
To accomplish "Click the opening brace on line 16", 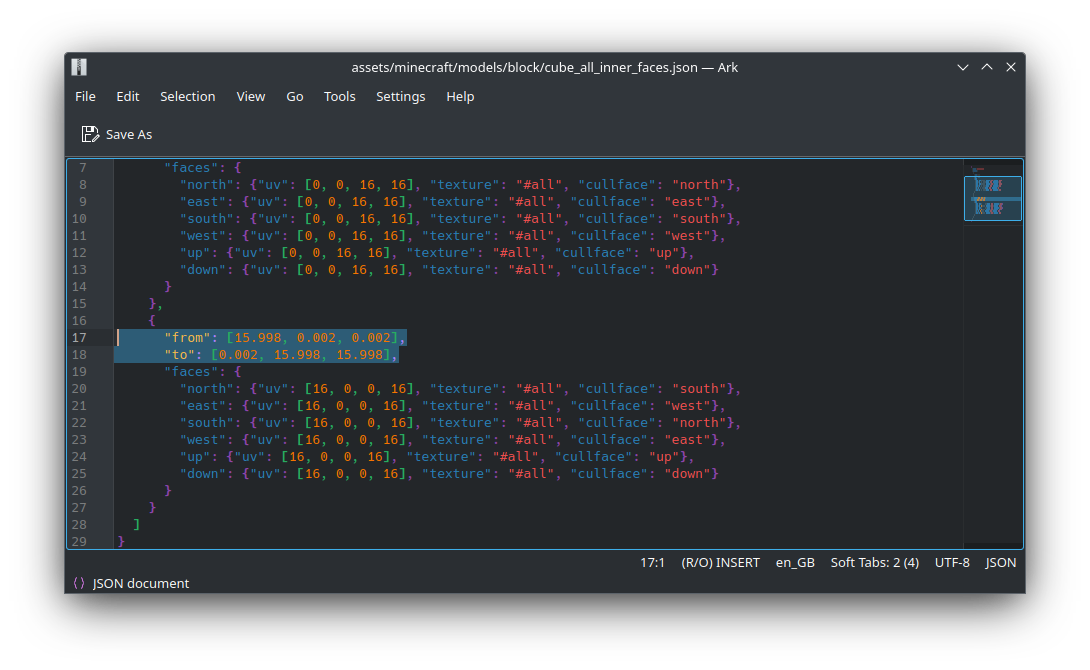I will [152, 320].
